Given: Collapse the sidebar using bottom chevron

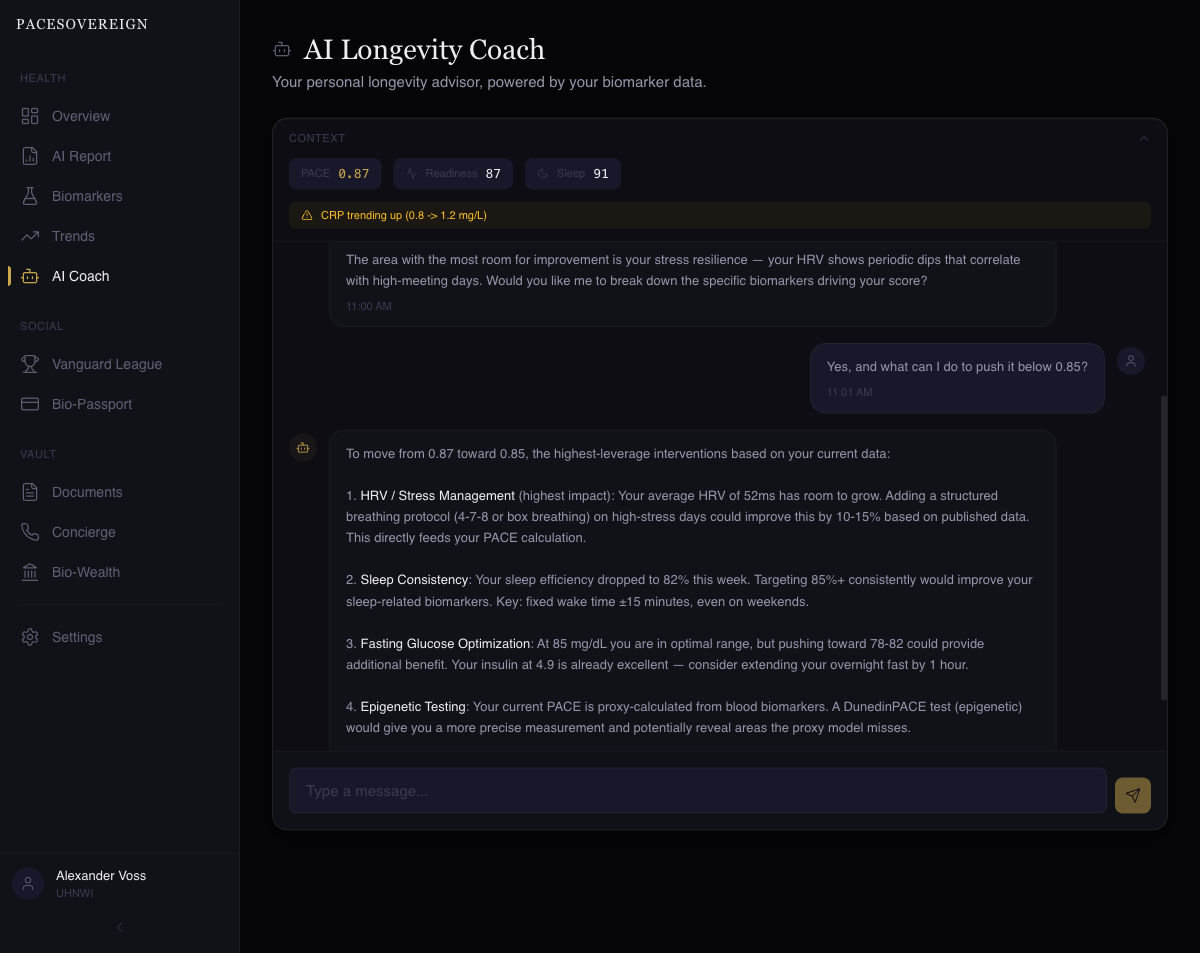Looking at the screenshot, I should point(119,927).
